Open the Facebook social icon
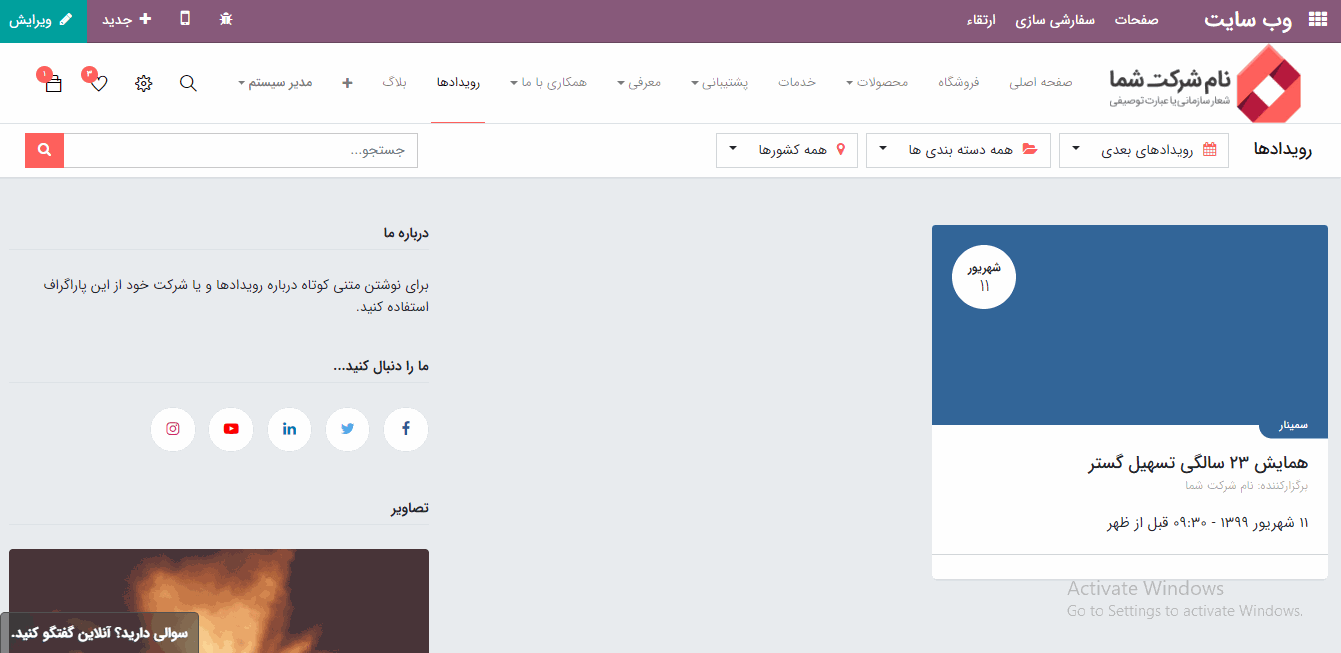1341x653 pixels. click(x=406, y=429)
